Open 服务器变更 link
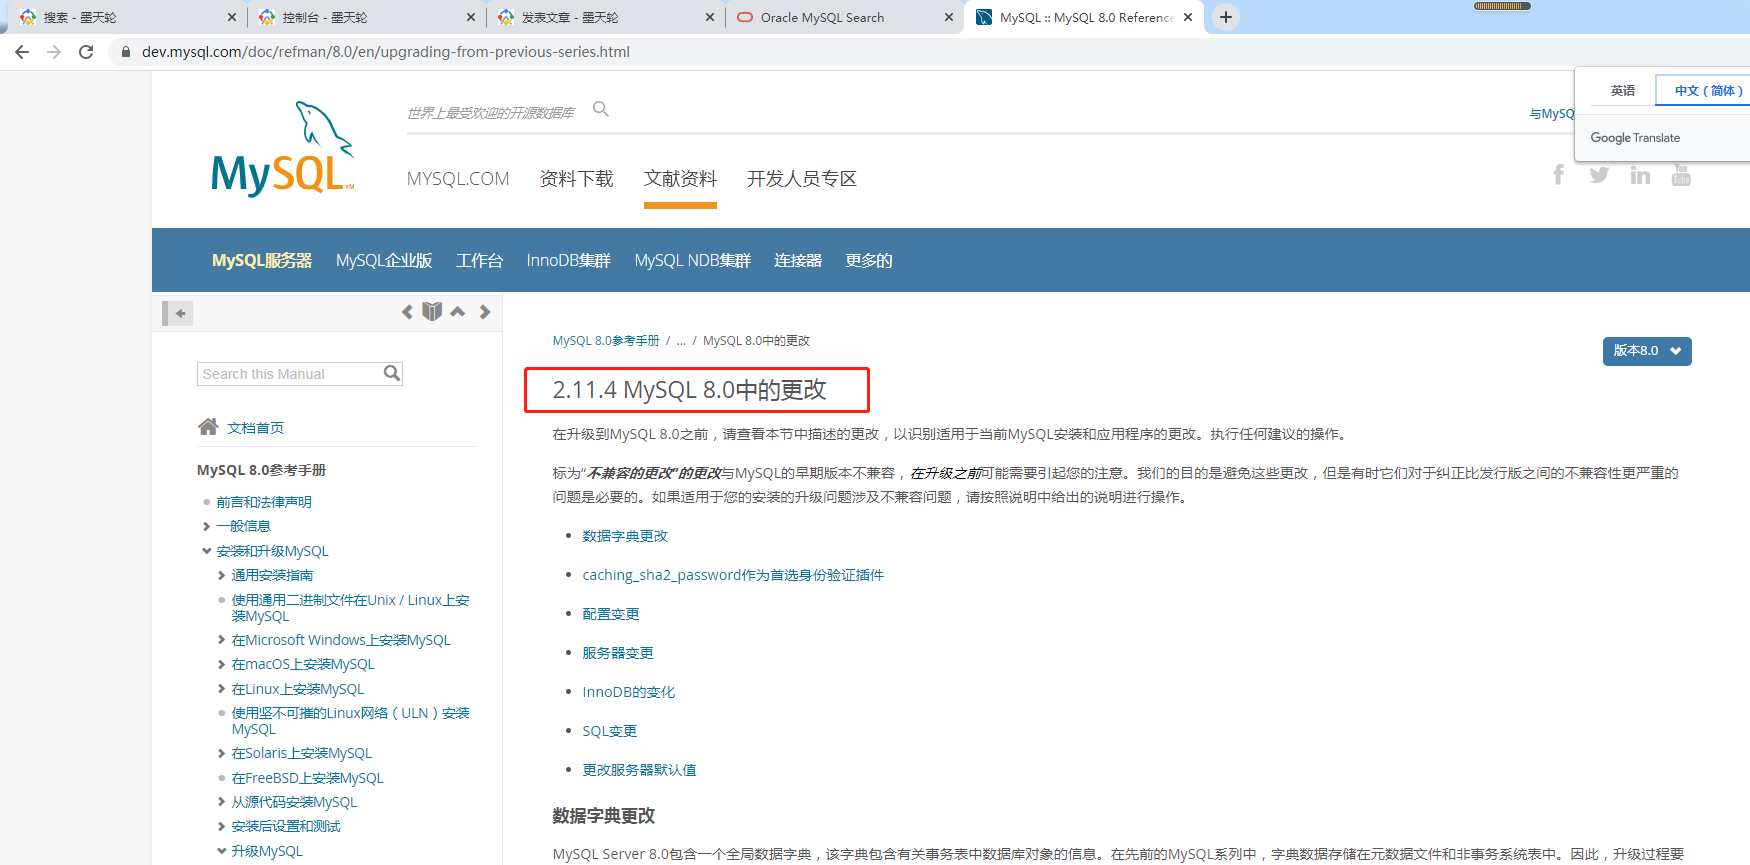 (618, 653)
